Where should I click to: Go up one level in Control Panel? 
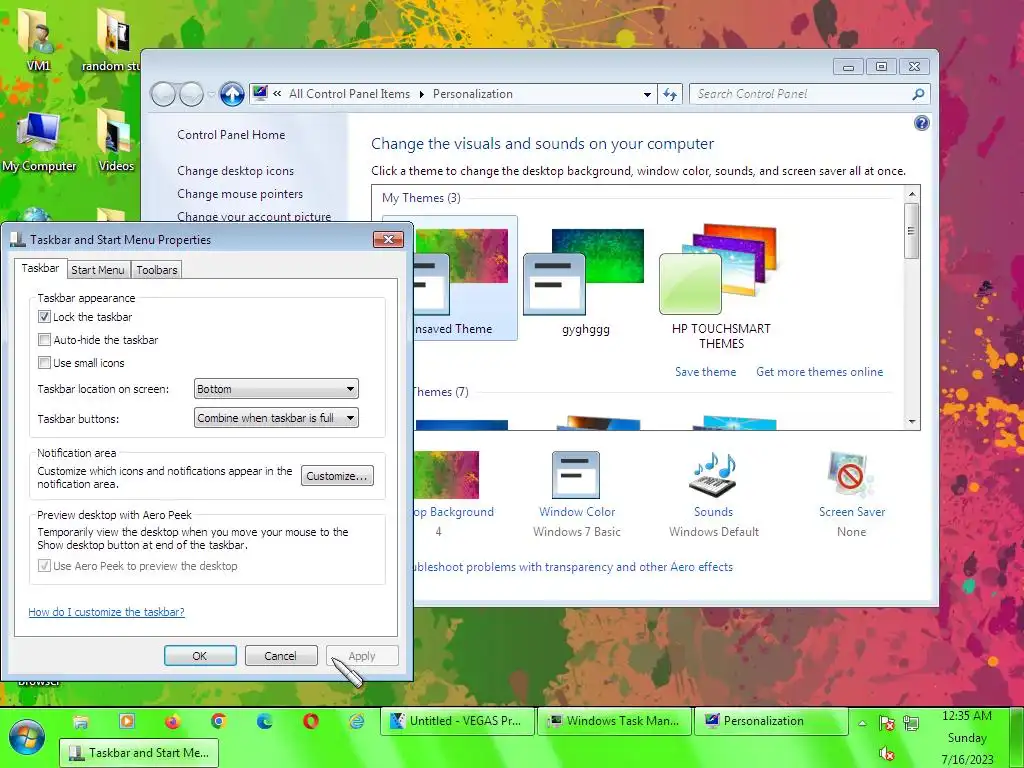[232, 94]
